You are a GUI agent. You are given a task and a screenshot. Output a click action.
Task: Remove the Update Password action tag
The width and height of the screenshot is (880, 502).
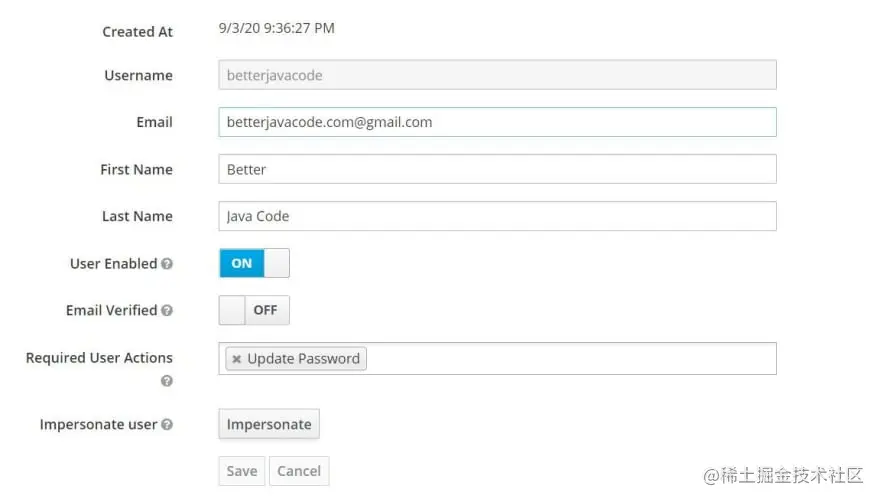(x=236, y=359)
